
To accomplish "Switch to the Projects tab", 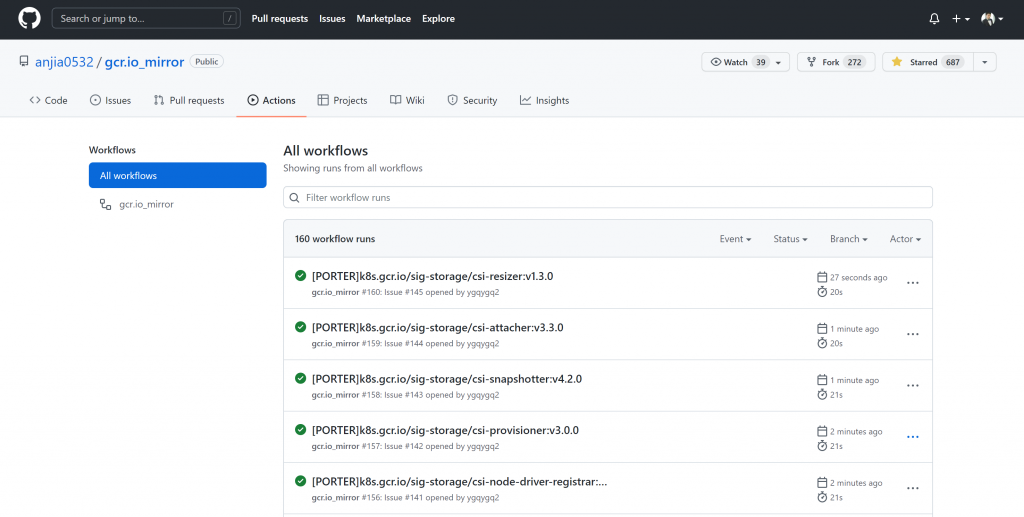I will pyautogui.click(x=342, y=101).
